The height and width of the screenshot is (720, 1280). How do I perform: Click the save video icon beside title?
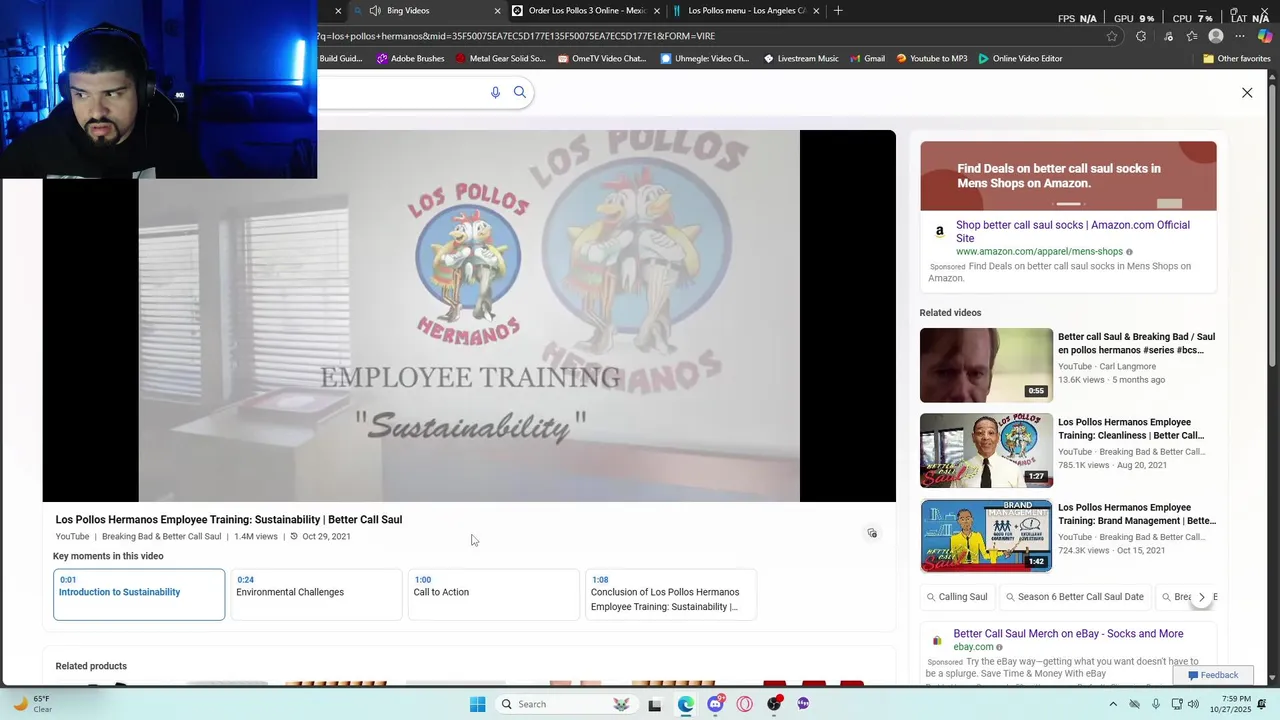(872, 533)
